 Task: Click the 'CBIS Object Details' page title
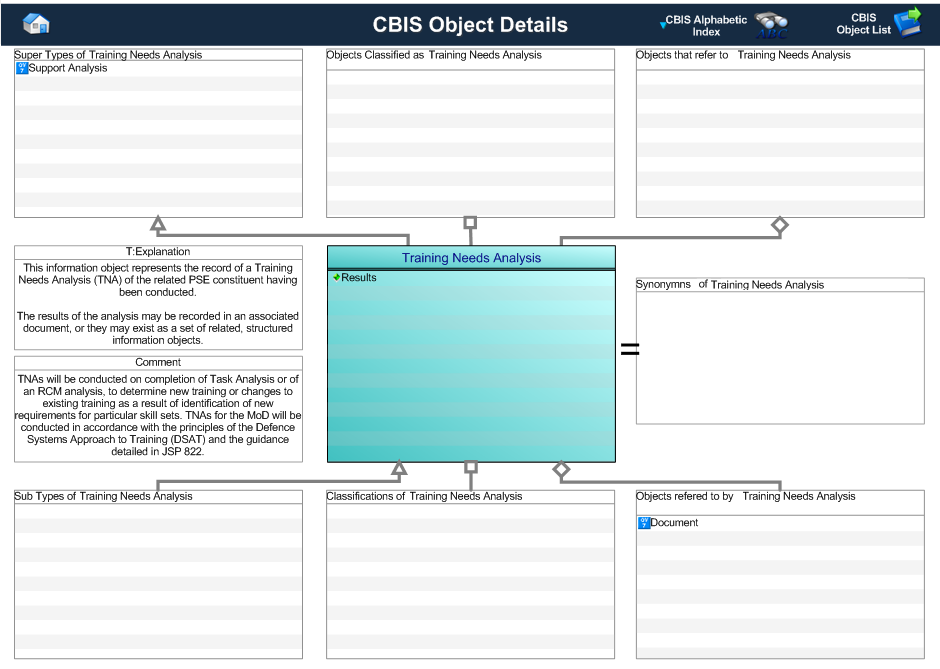470,25
